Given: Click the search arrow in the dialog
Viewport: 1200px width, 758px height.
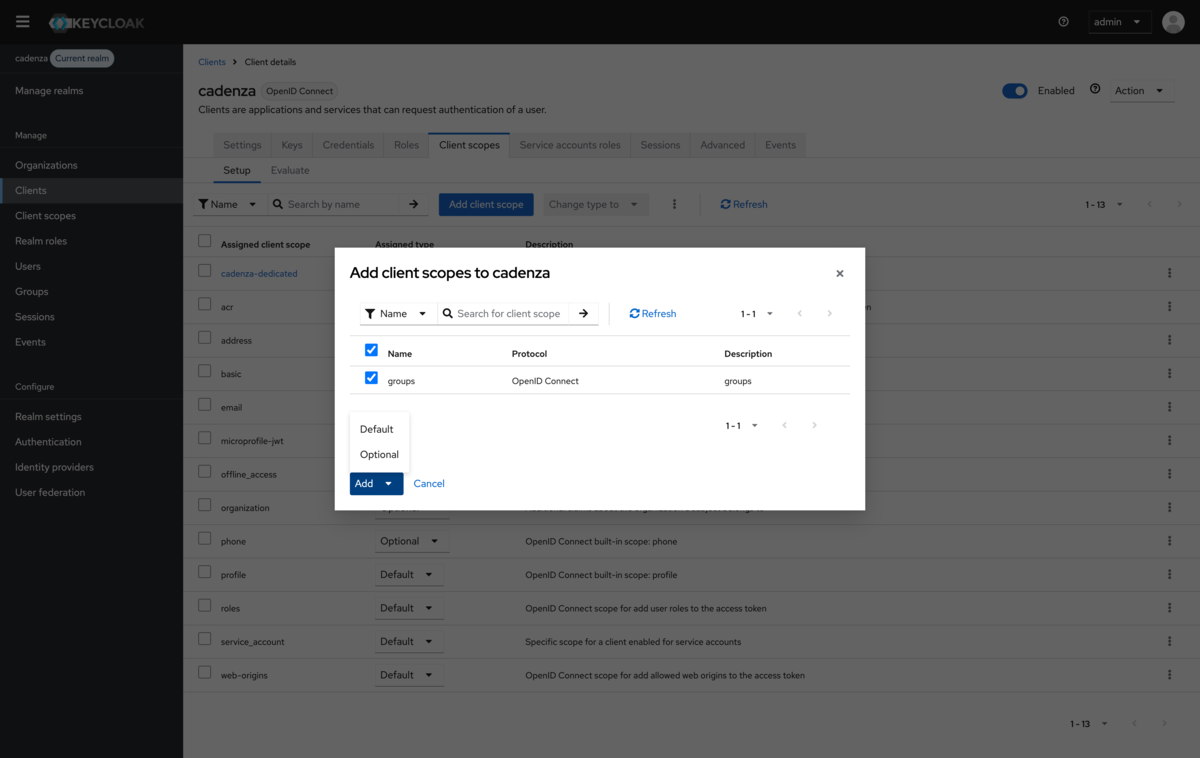Looking at the screenshot, I should pos(583,314).
